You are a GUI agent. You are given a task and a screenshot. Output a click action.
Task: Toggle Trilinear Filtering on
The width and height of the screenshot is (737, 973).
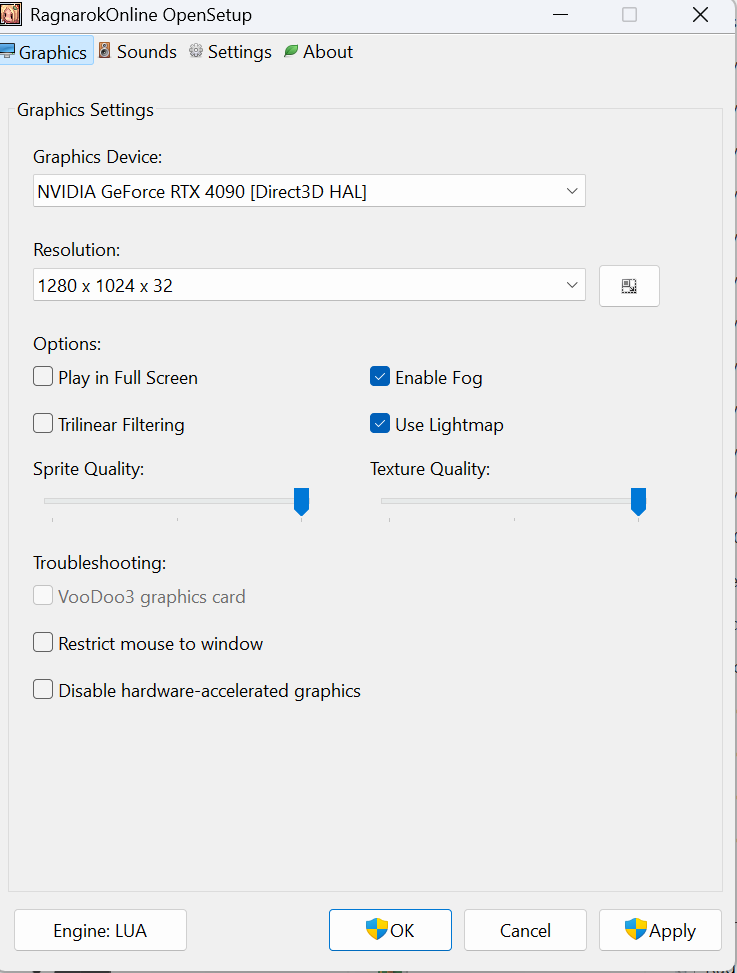click(x=43, y=424)
